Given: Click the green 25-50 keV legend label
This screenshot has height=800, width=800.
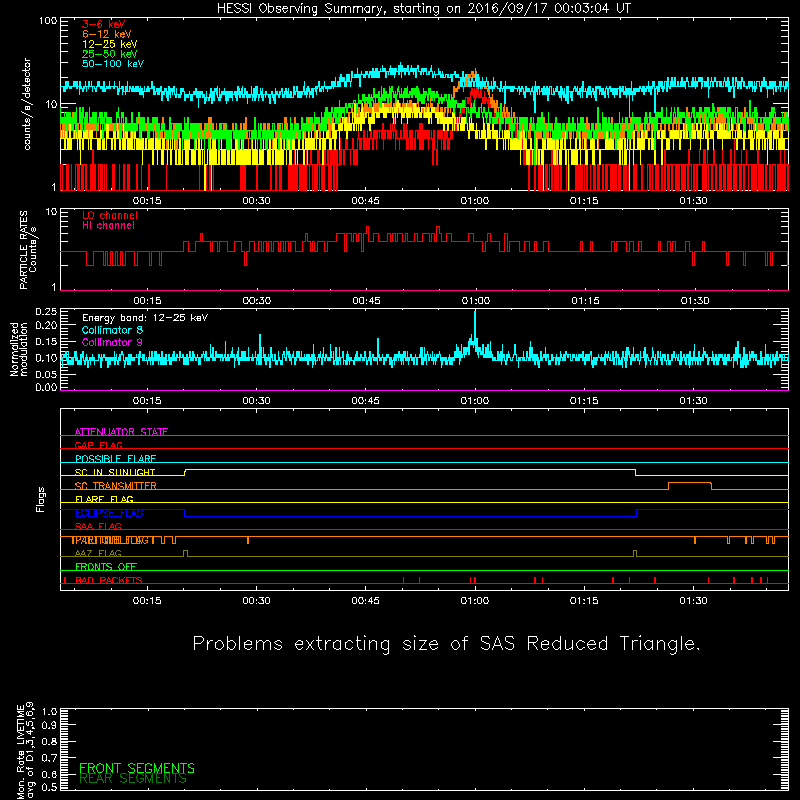Looking at the screenshot, I should pos(109,54).
